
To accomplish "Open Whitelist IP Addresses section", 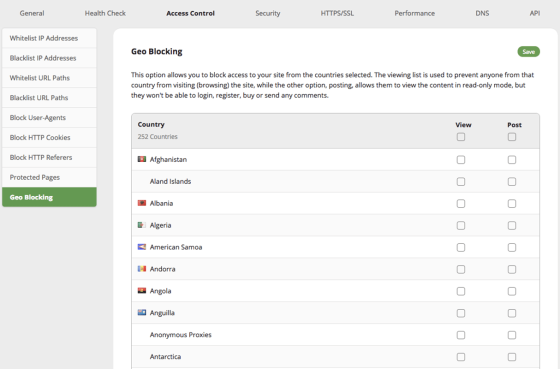I will click(49, 38).
